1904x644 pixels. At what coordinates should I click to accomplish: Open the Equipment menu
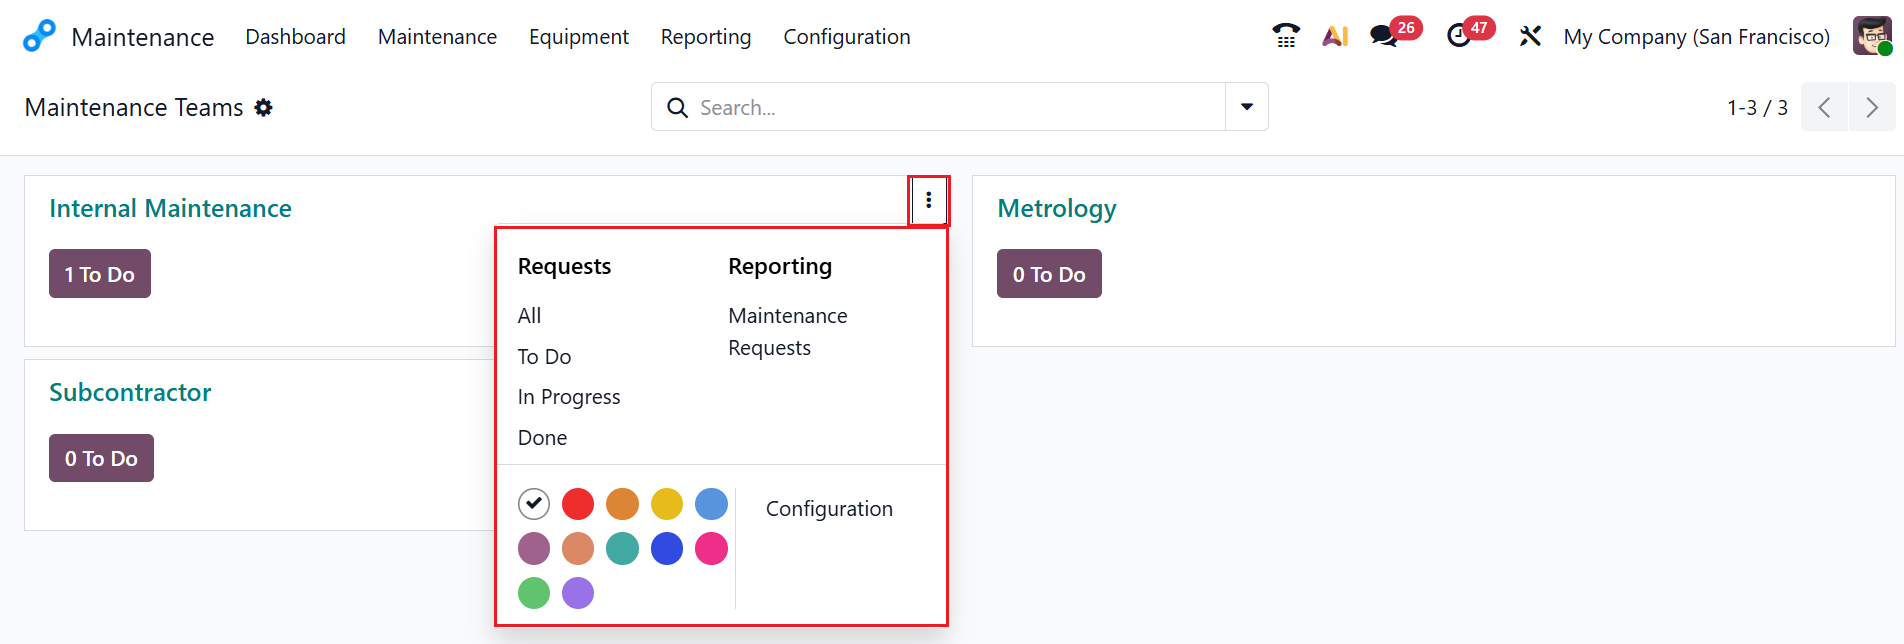[x=579, y=37]
